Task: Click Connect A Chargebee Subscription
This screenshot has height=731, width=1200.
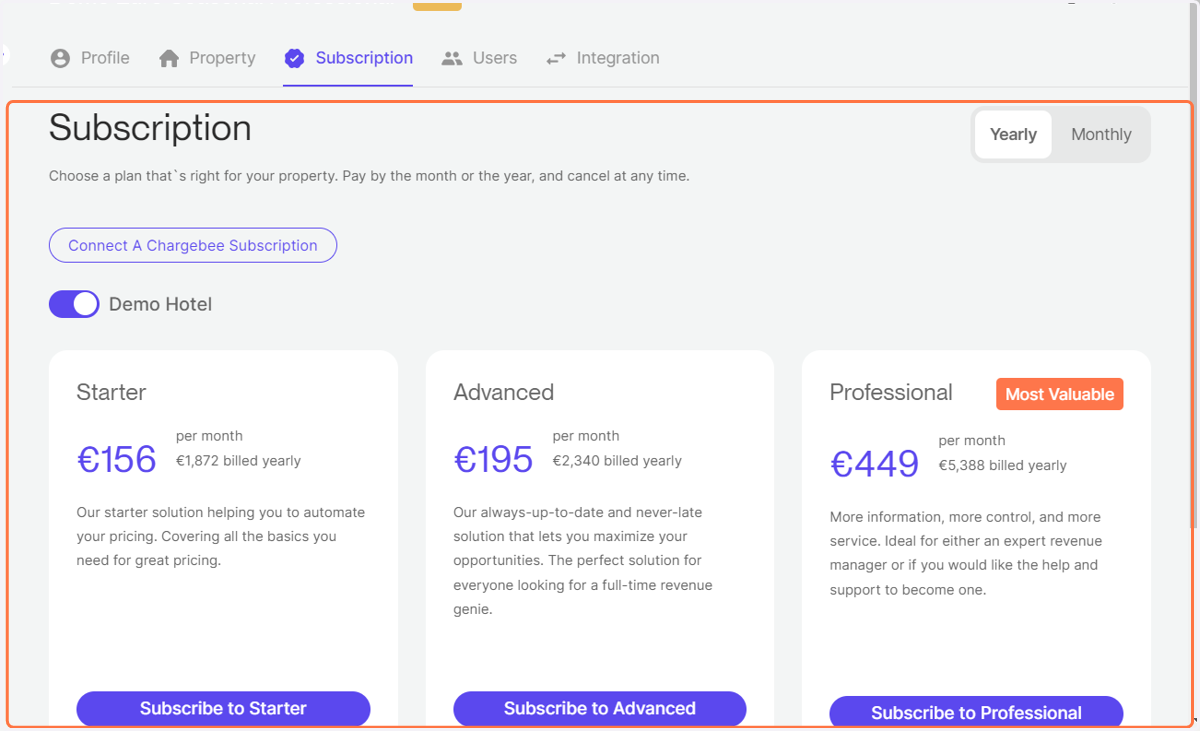Action: click(x=193, y=245)
